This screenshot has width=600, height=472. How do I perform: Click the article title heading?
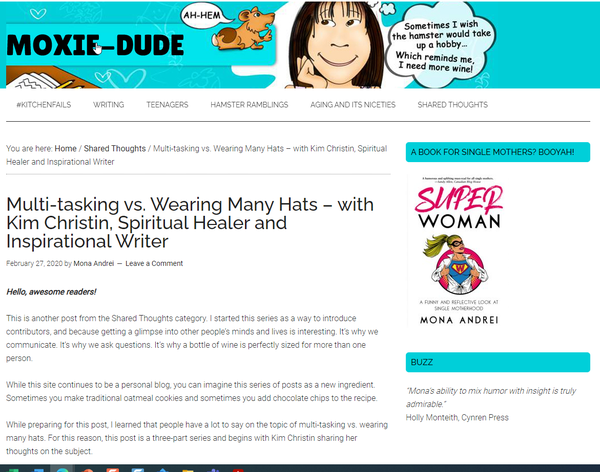pyautogui.click(x=190, y=223)
